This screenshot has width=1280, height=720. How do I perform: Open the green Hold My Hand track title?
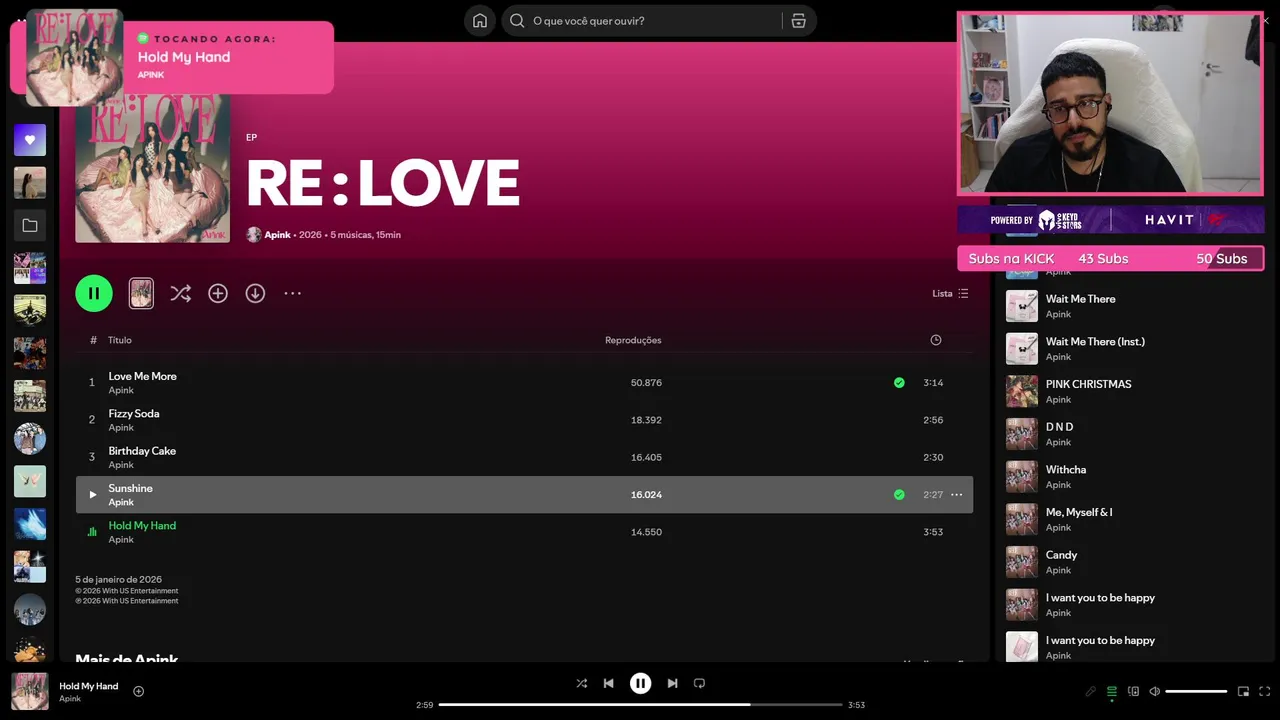click(142, 525)
